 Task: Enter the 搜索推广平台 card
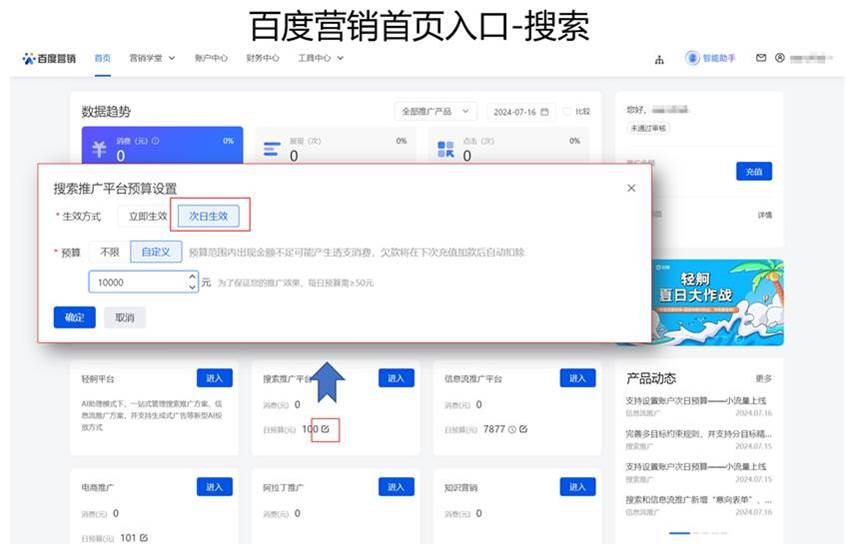point(396,378)
